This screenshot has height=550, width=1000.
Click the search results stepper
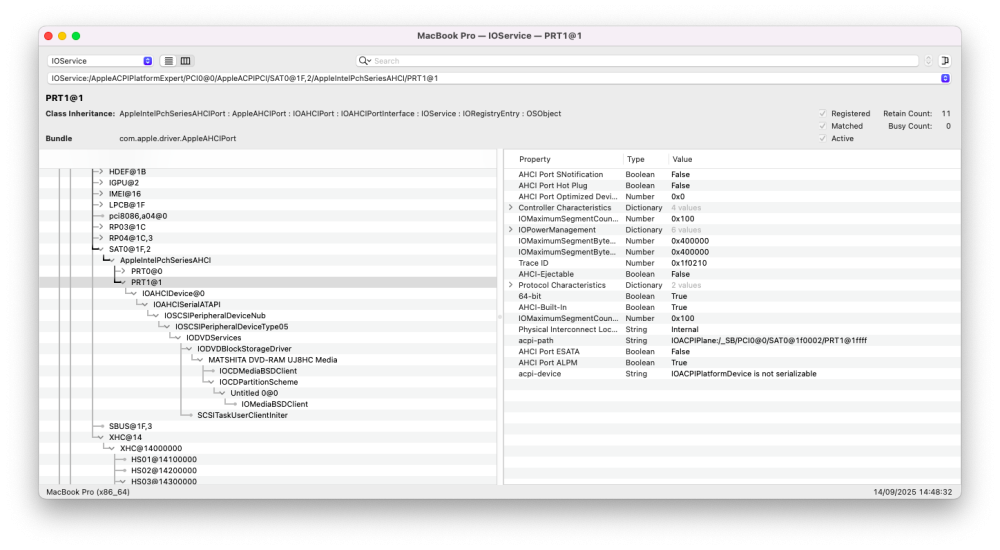929,61
